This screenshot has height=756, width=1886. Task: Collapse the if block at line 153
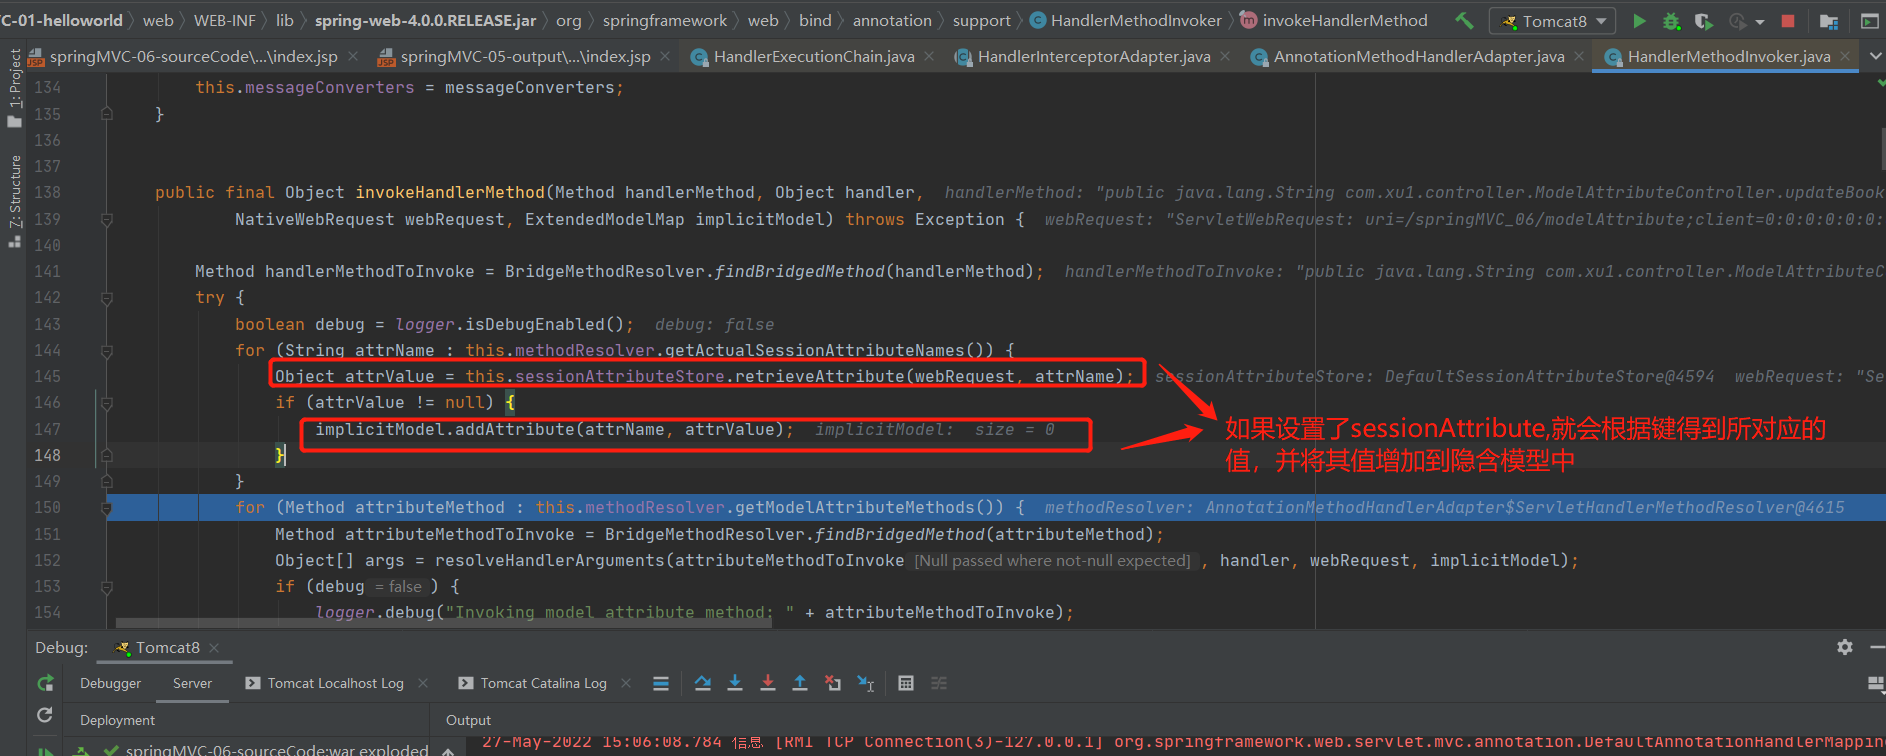point(107,586)
